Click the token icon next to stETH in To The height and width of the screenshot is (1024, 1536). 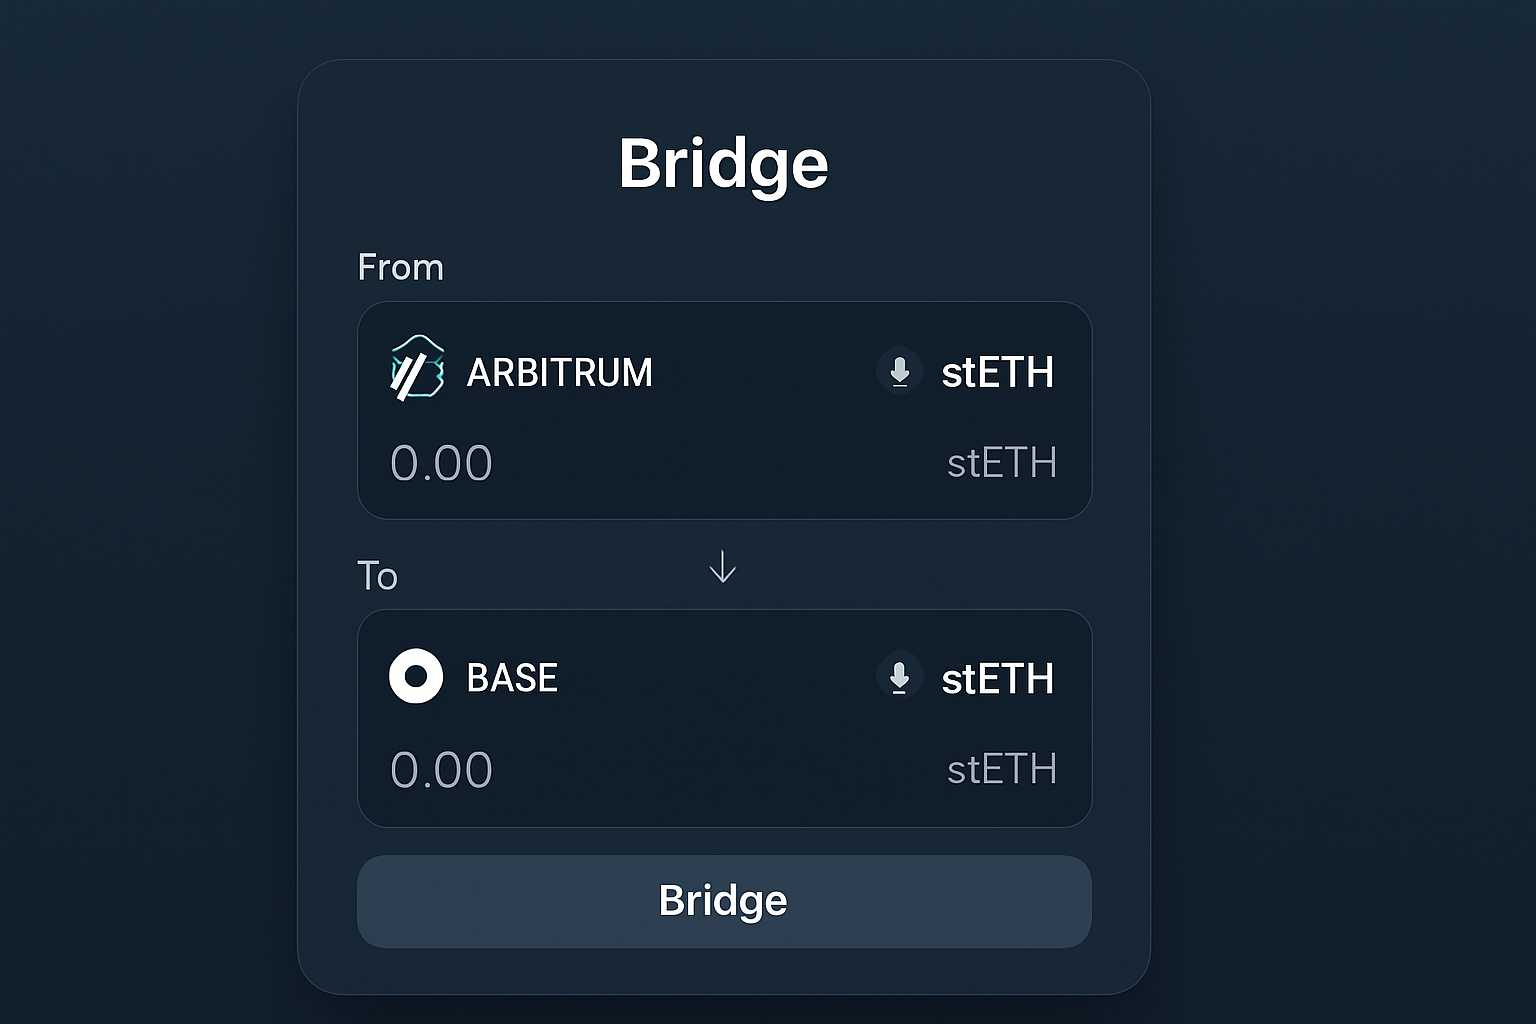pyautogui.click(x=899, y=676)
